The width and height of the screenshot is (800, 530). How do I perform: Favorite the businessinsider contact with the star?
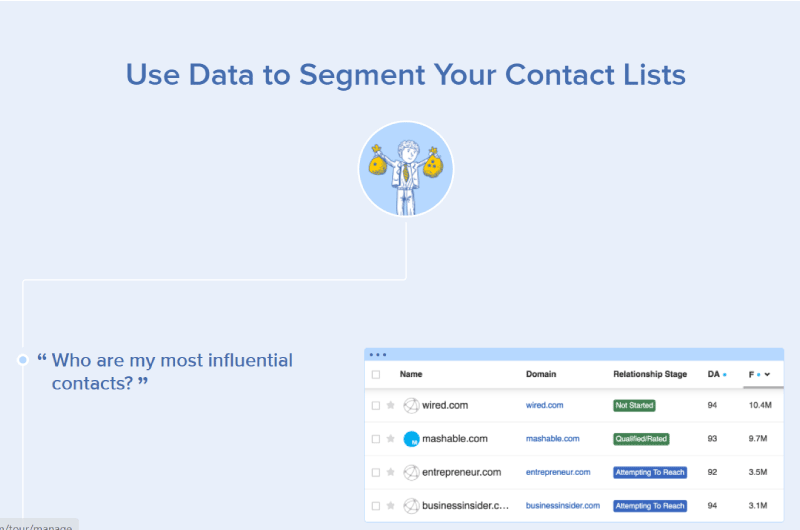point(391,506)
